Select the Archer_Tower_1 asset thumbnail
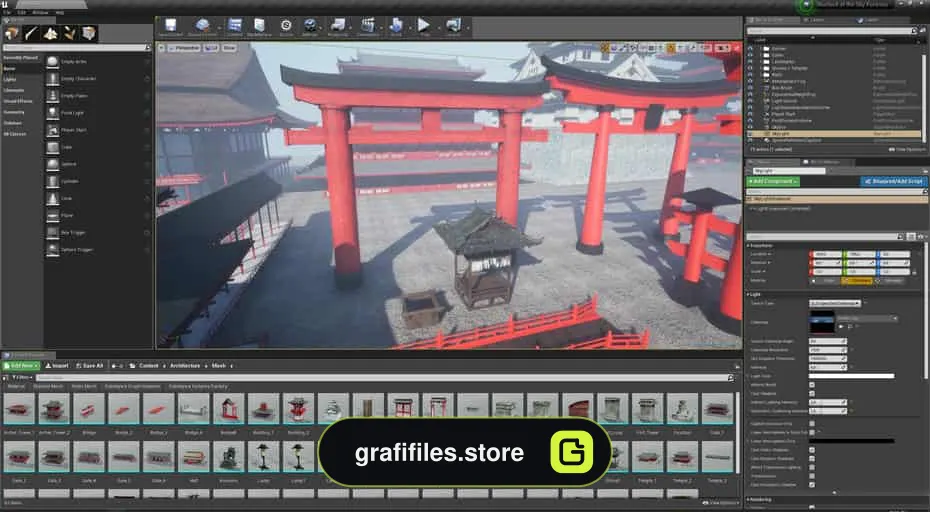This screenshot has width=930, height=512. click(19, 409)
